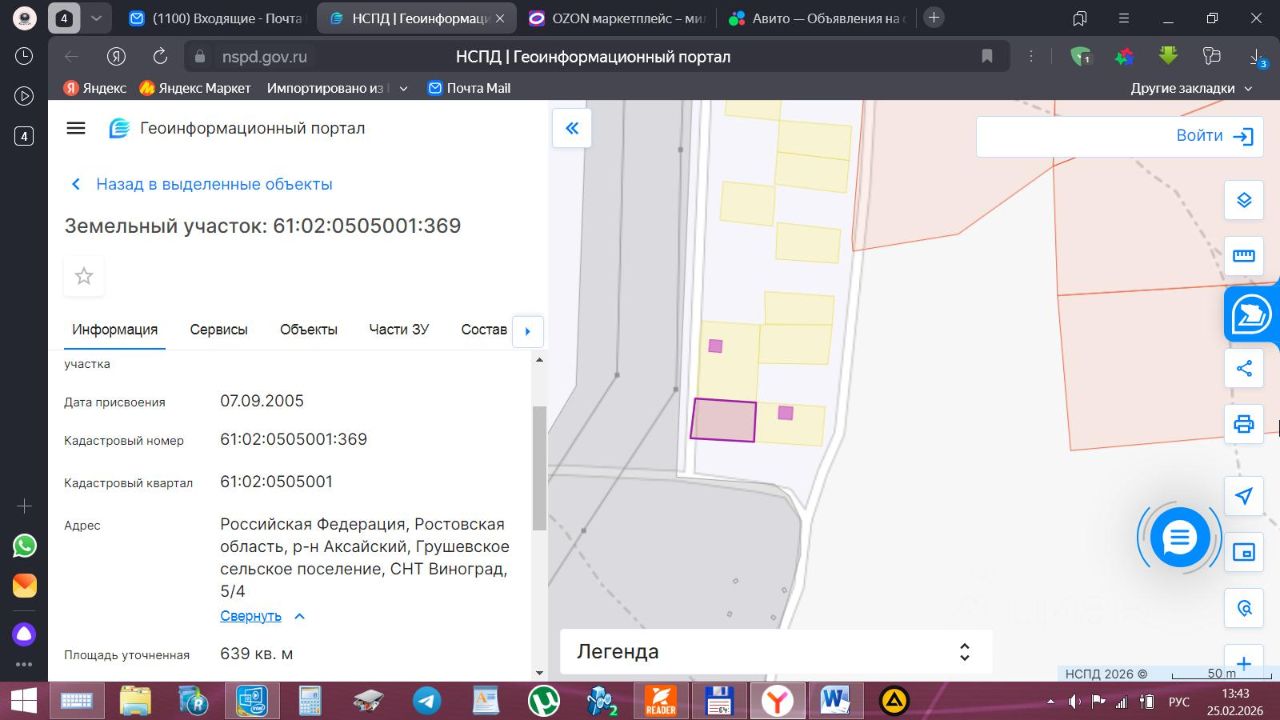Screen dimensions: 1280x720
Task: Open the Alice assistant in sidebar
Action: pos(24,633)
